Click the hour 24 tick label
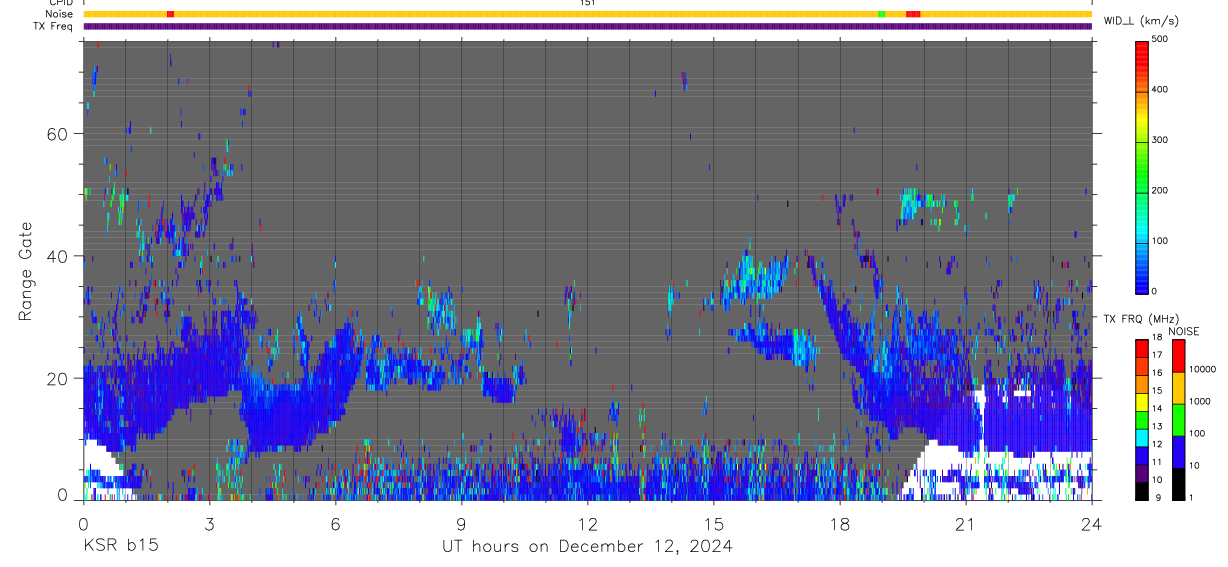Image resolution: width=1228 pixels, height=567 pixels. [x=1092, y=523]
